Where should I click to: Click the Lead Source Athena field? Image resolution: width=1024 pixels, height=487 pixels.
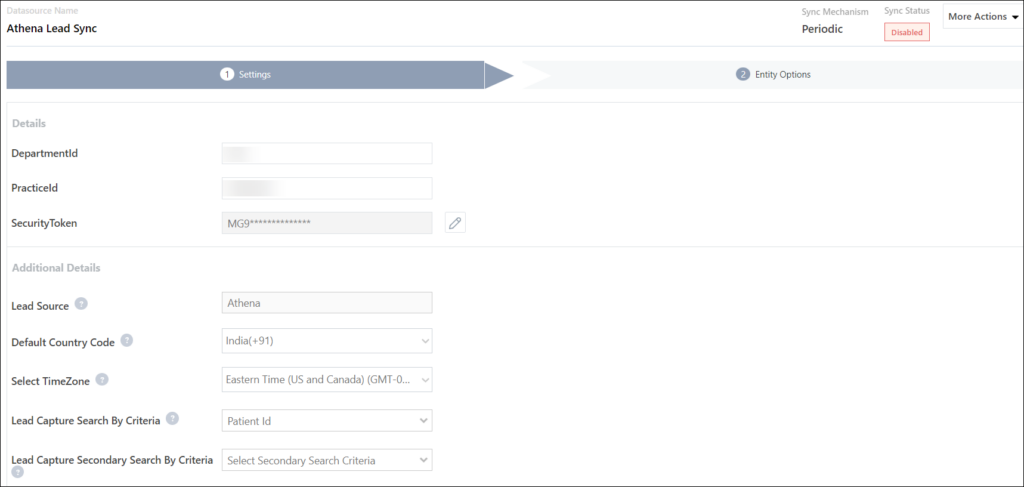[326, 302]
